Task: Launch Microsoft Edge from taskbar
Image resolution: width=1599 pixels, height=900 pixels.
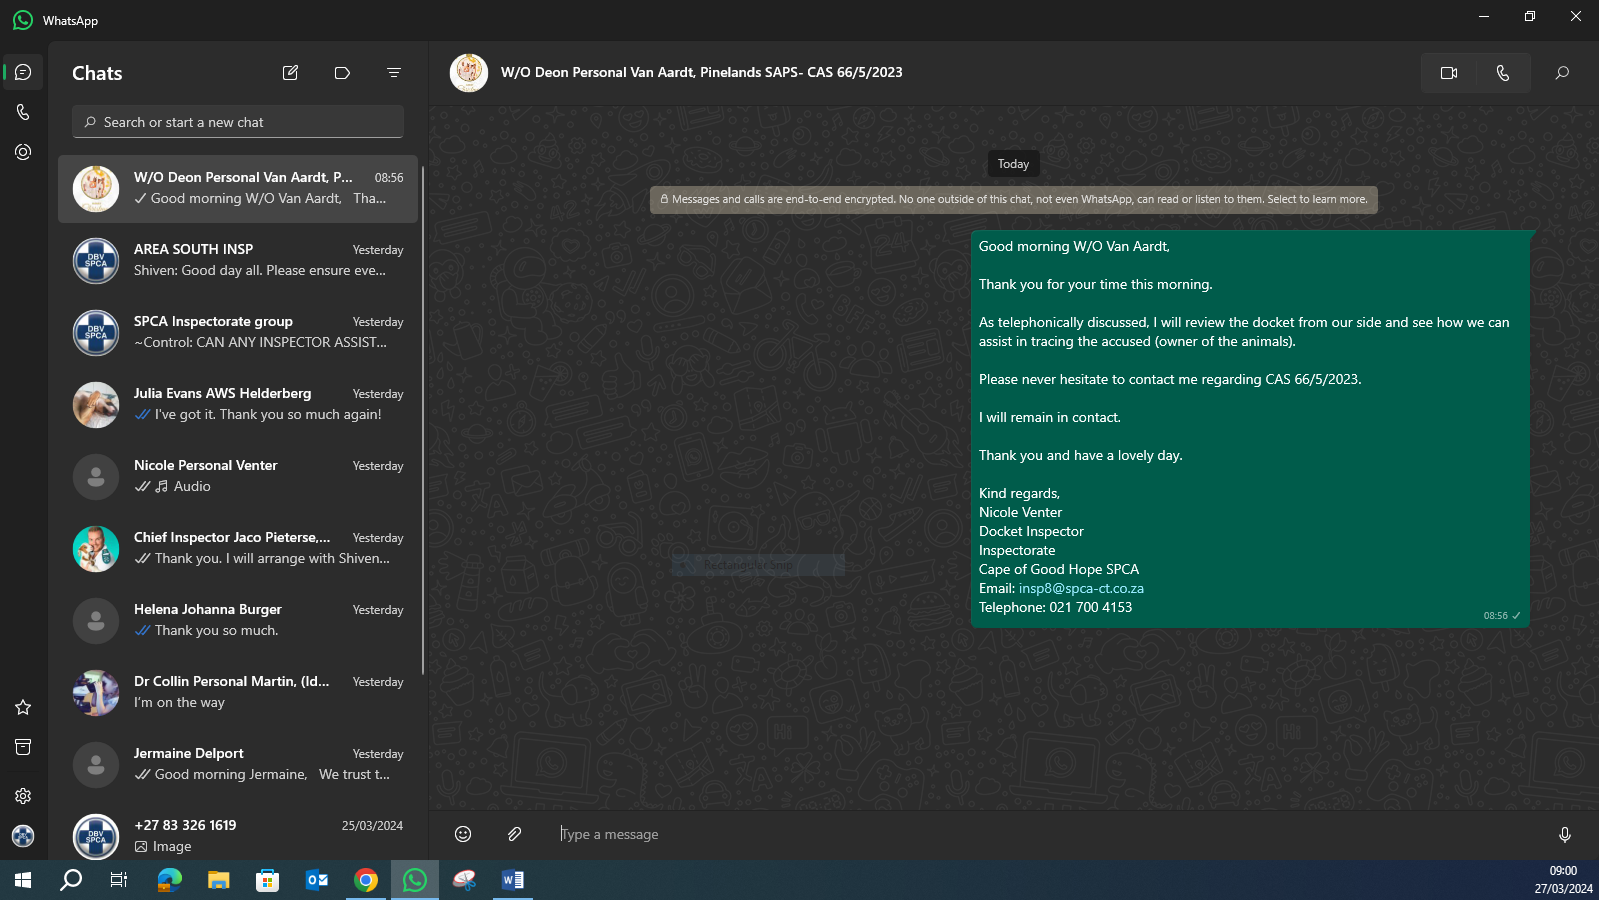Action: pyautogui.click(x=169, y=880)
